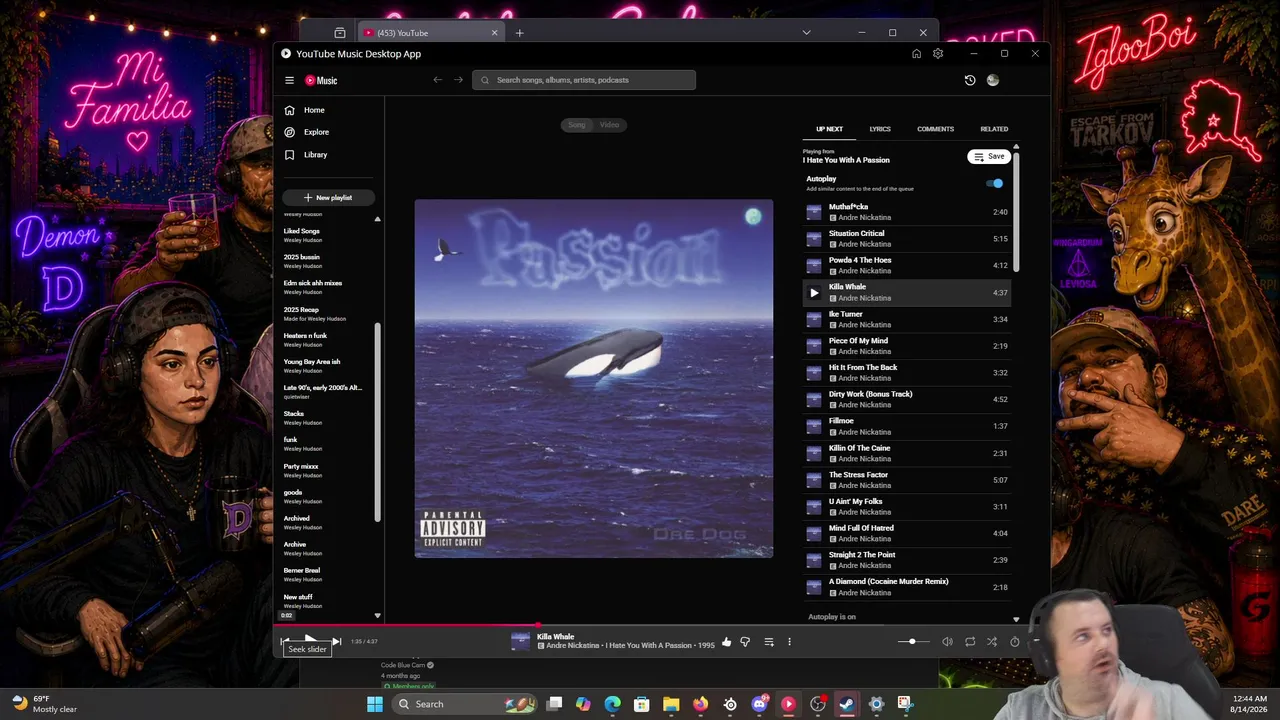Open the queue icon in player bar
The image size is (1280, 720).
tap(769, 642)
